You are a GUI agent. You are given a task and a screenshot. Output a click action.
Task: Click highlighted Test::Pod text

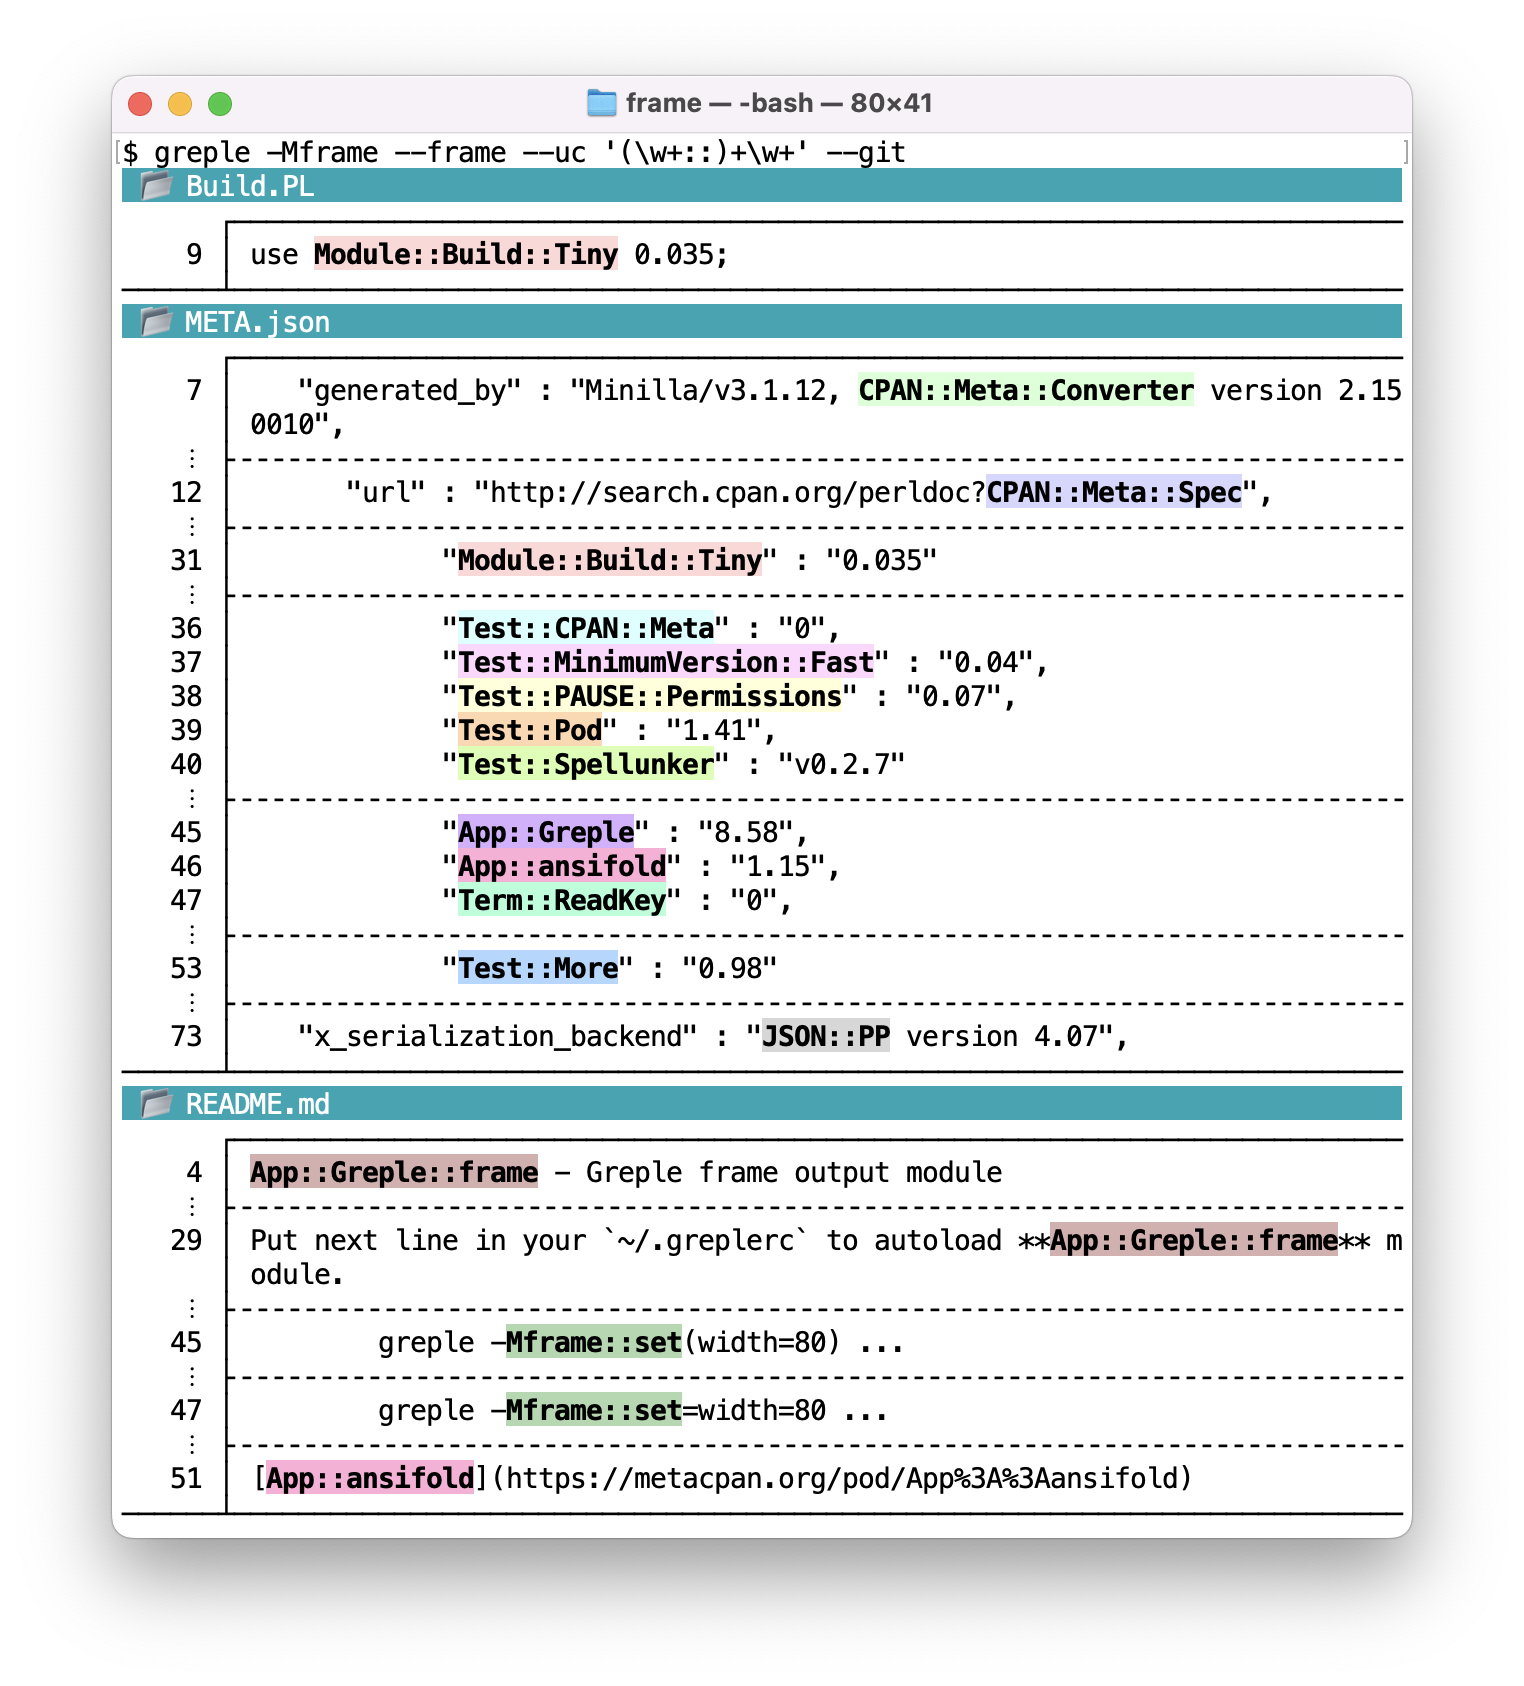(x=530, y=730)
